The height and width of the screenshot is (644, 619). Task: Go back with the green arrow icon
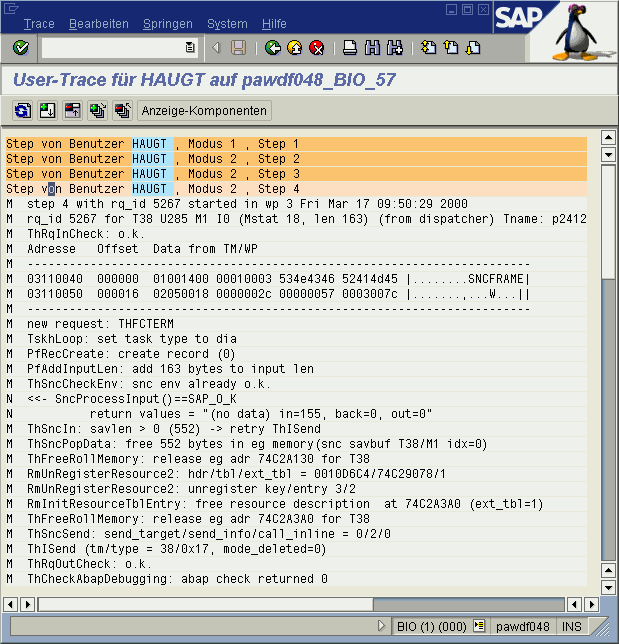(x=273, y=48)
